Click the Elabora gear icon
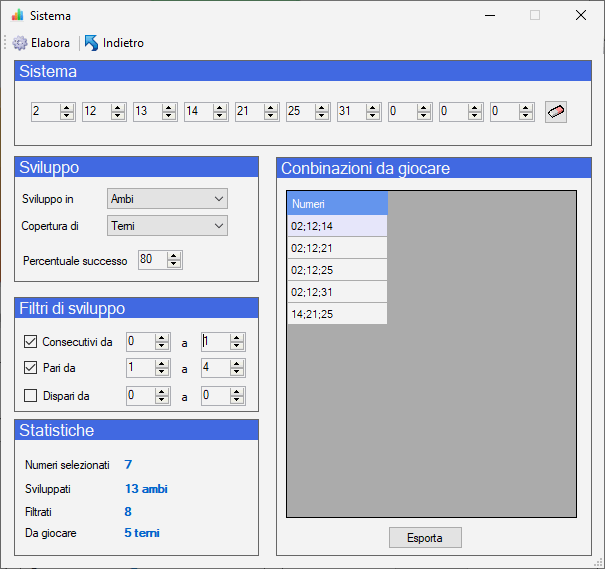This screenshot has width=605, height=569. (x=20, y=43)
